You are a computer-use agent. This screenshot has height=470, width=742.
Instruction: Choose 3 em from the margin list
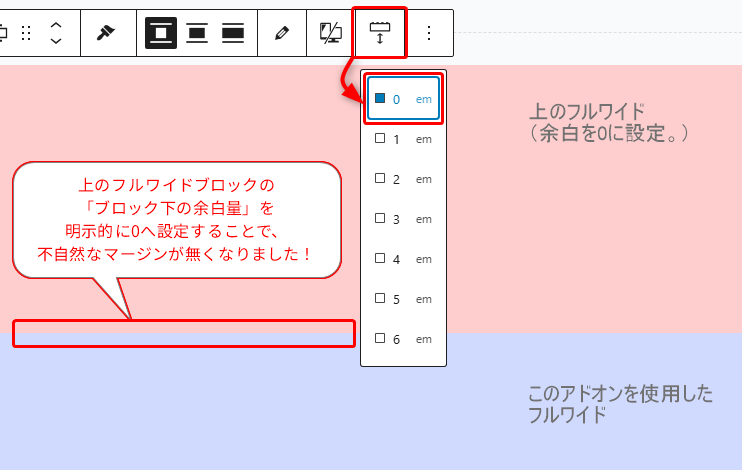click(403, 219)
